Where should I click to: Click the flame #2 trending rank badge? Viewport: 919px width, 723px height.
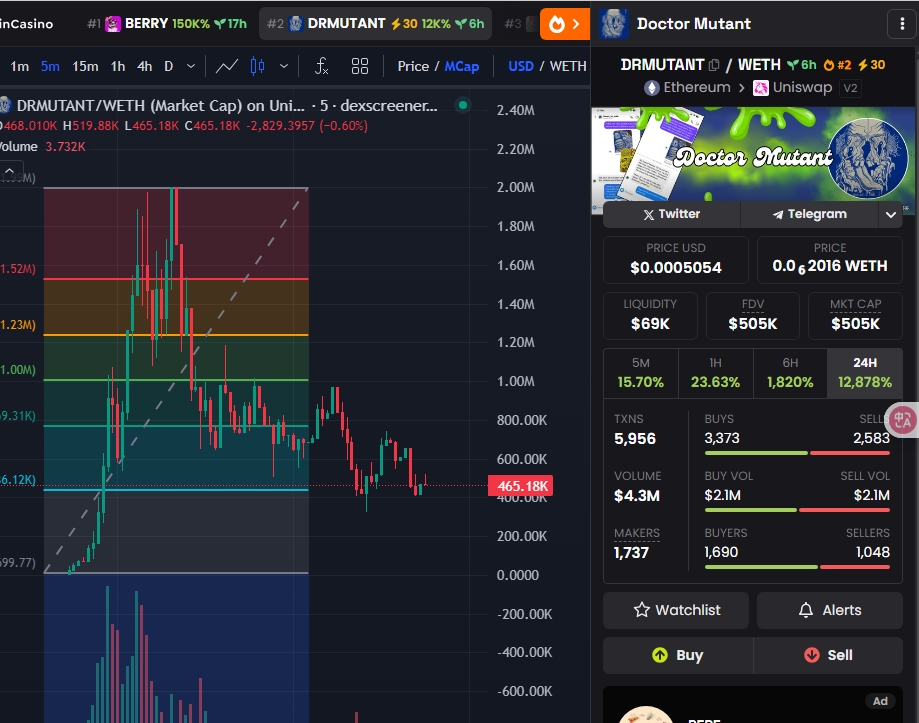pos(837,65)
